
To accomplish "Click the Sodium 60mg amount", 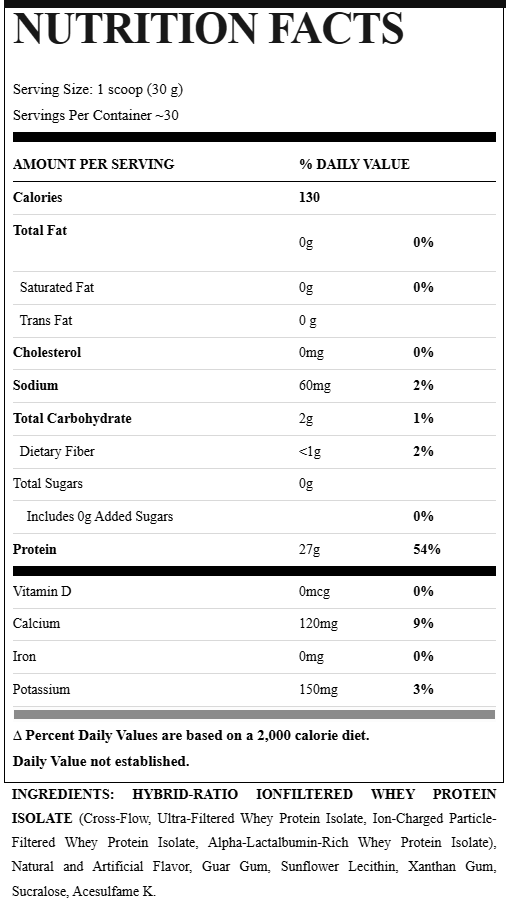I will pos(315,386).
